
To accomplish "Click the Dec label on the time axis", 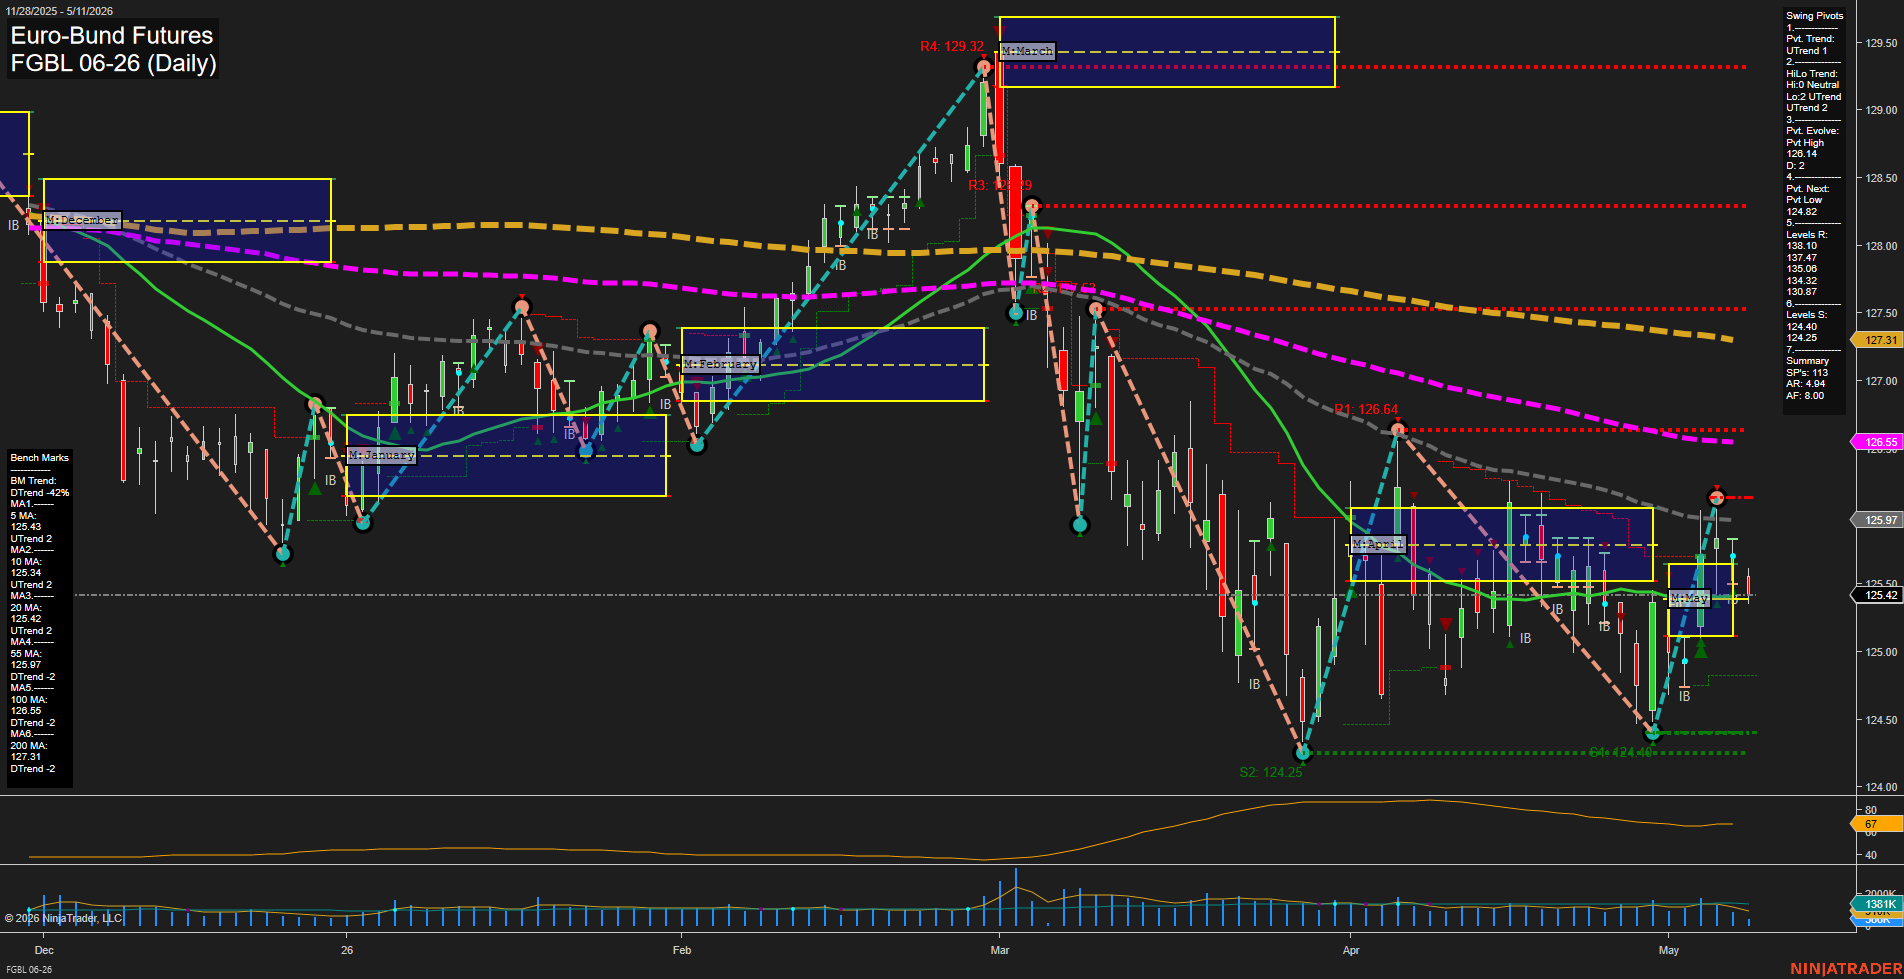I will (x=44, y=950).
